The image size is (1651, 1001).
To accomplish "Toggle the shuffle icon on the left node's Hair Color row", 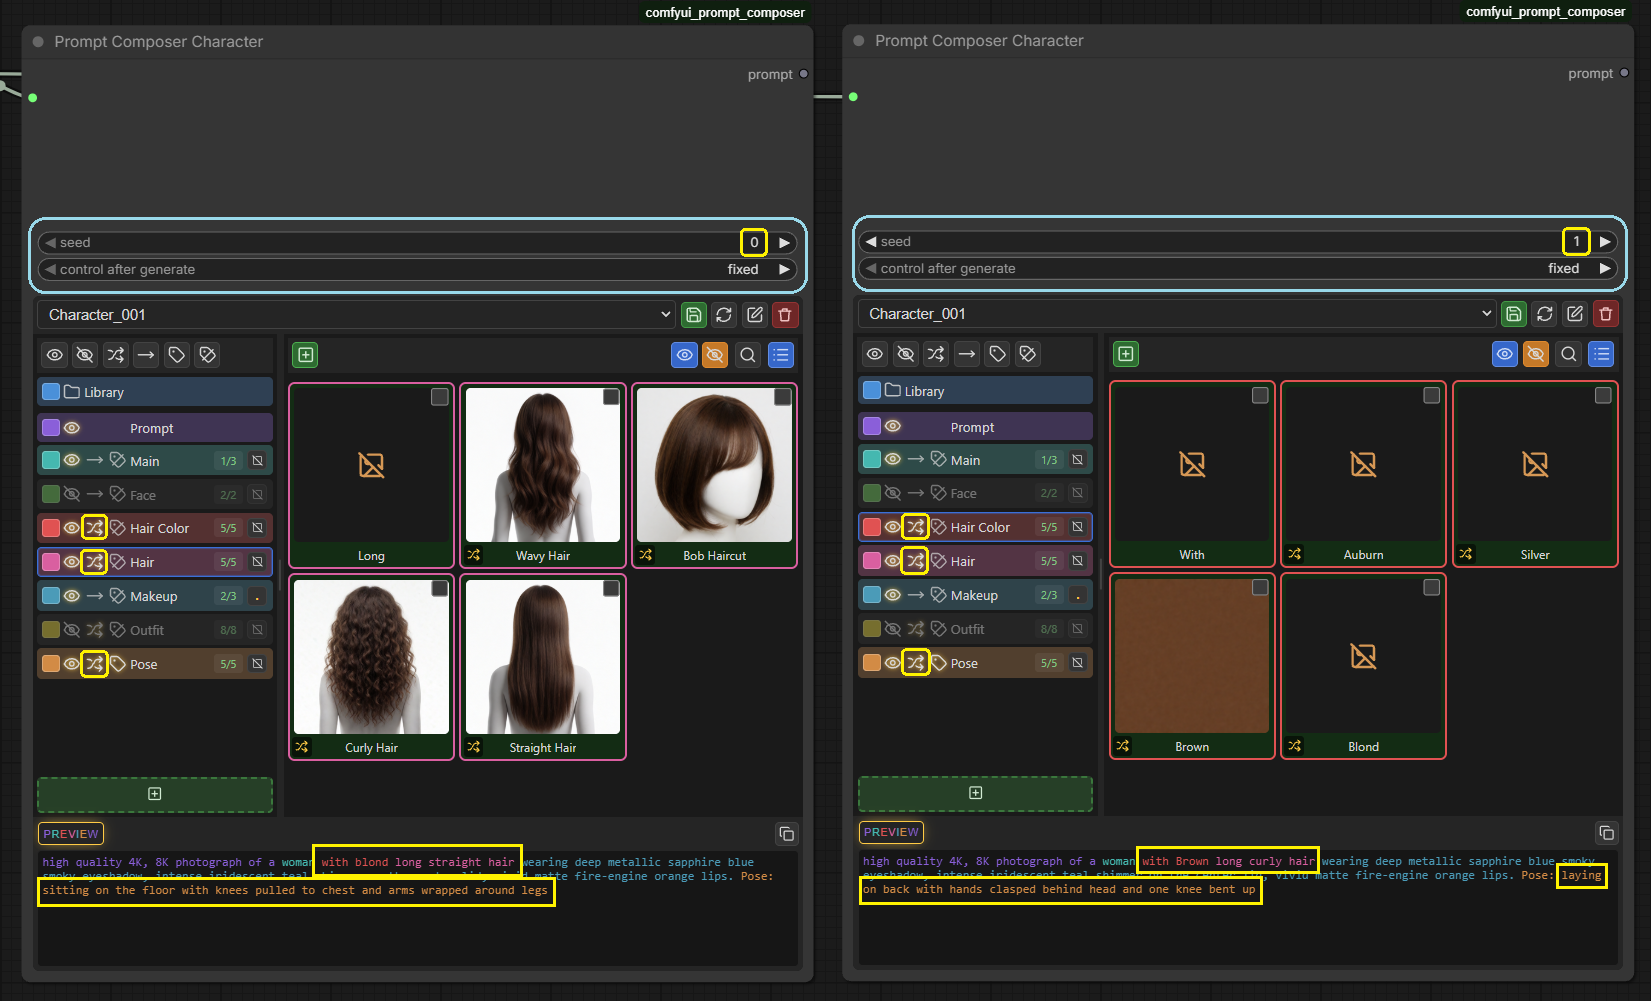I will point(94,528).
